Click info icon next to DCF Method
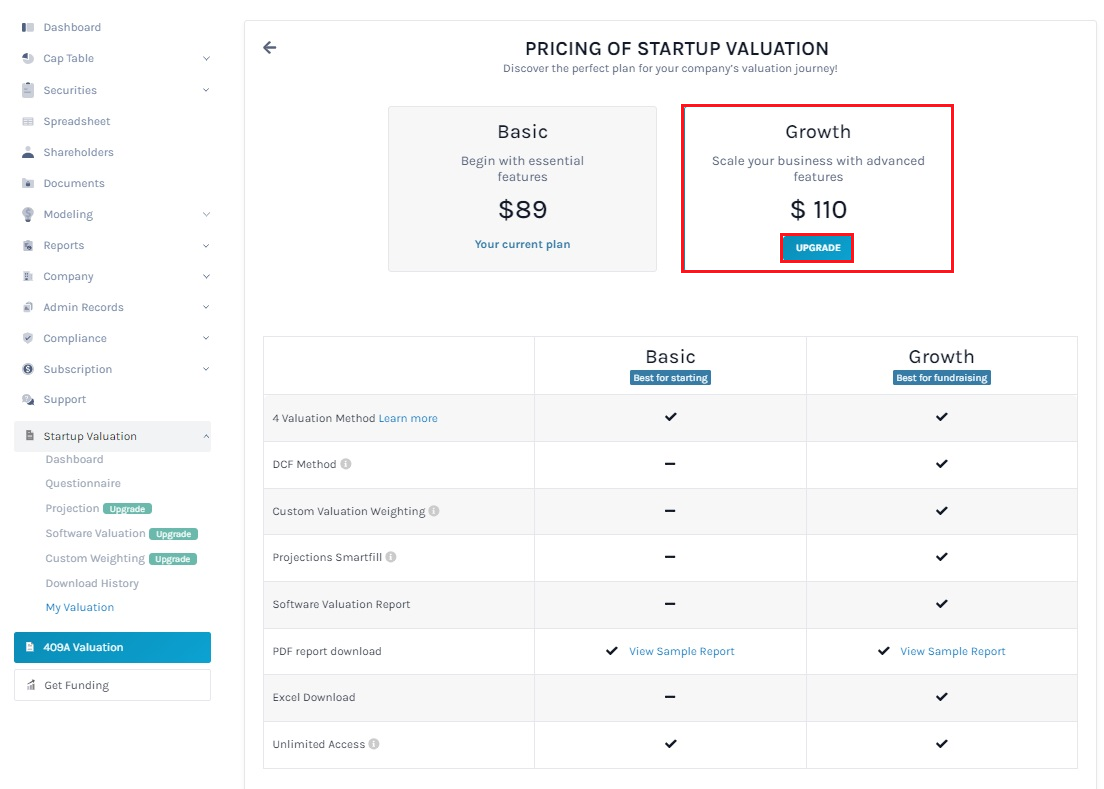 (x=346, y=464)
